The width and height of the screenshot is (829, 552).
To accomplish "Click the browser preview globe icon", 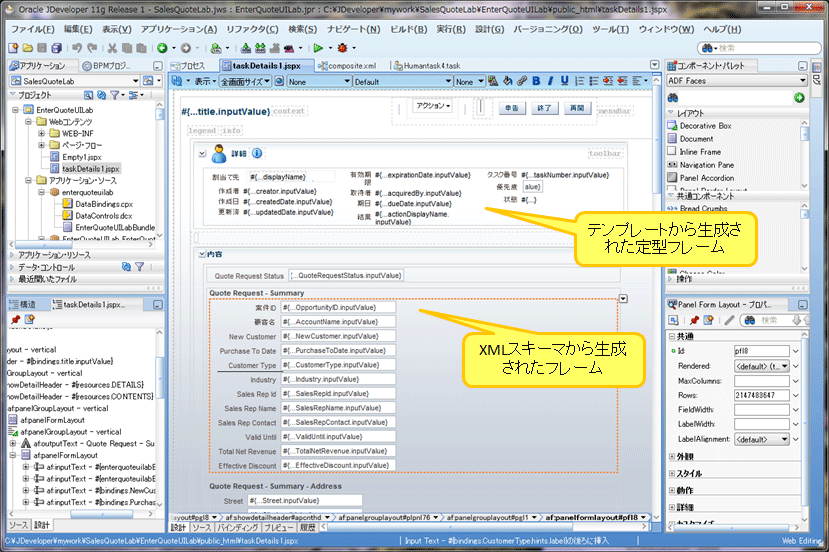I will point(279,81).
